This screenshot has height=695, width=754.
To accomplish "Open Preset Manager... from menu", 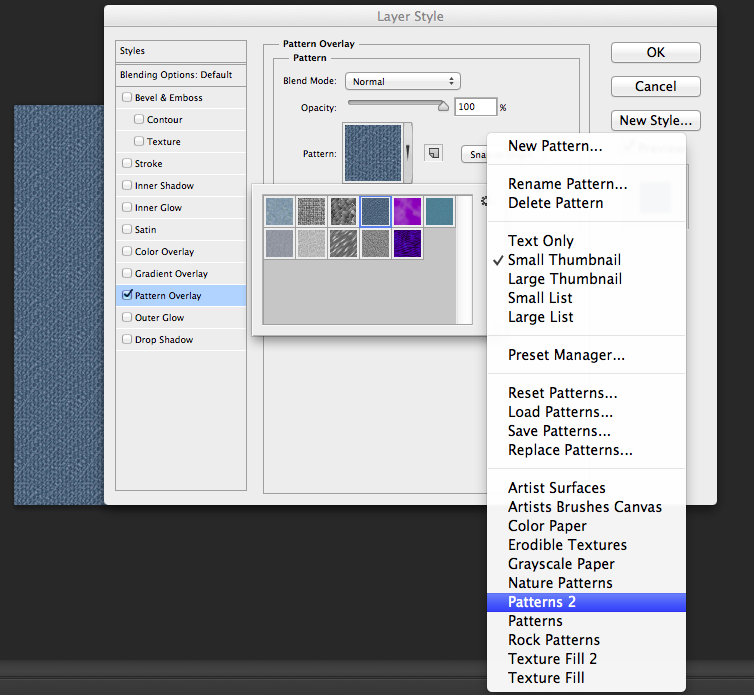I will point(586,355).
